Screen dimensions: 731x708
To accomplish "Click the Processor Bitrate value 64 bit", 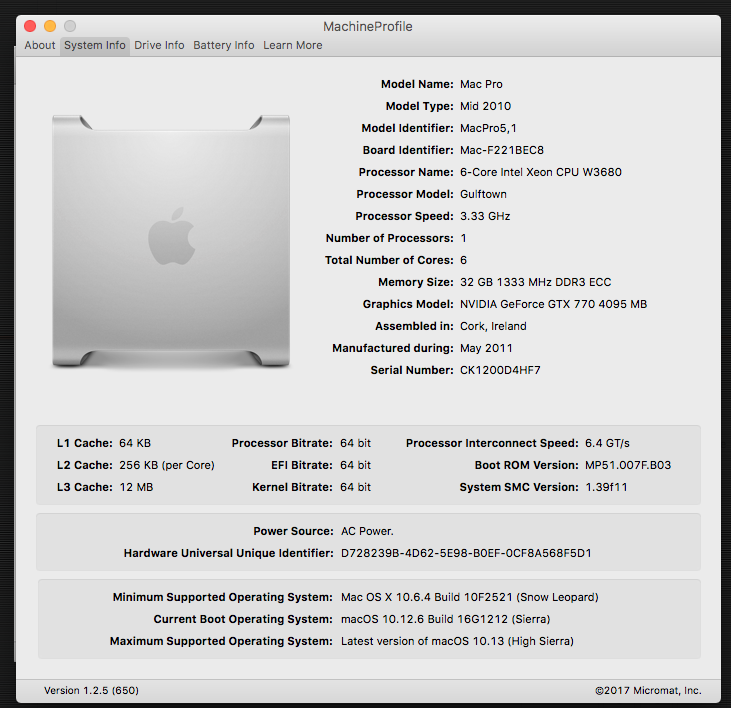I will 355,443.
